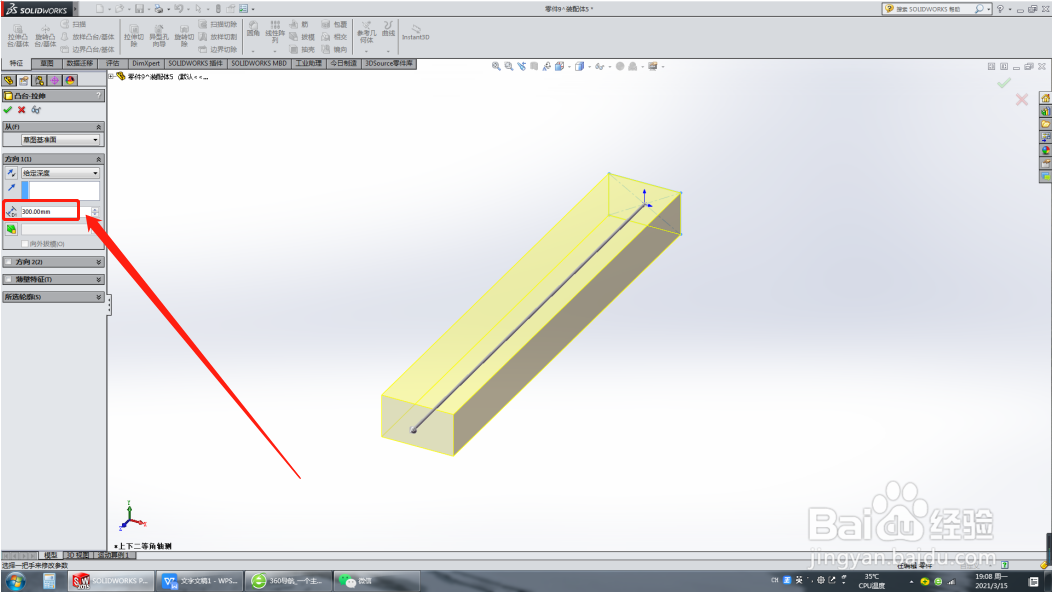Click the depth spinner arrows
1053x593 pixels.
95,212
